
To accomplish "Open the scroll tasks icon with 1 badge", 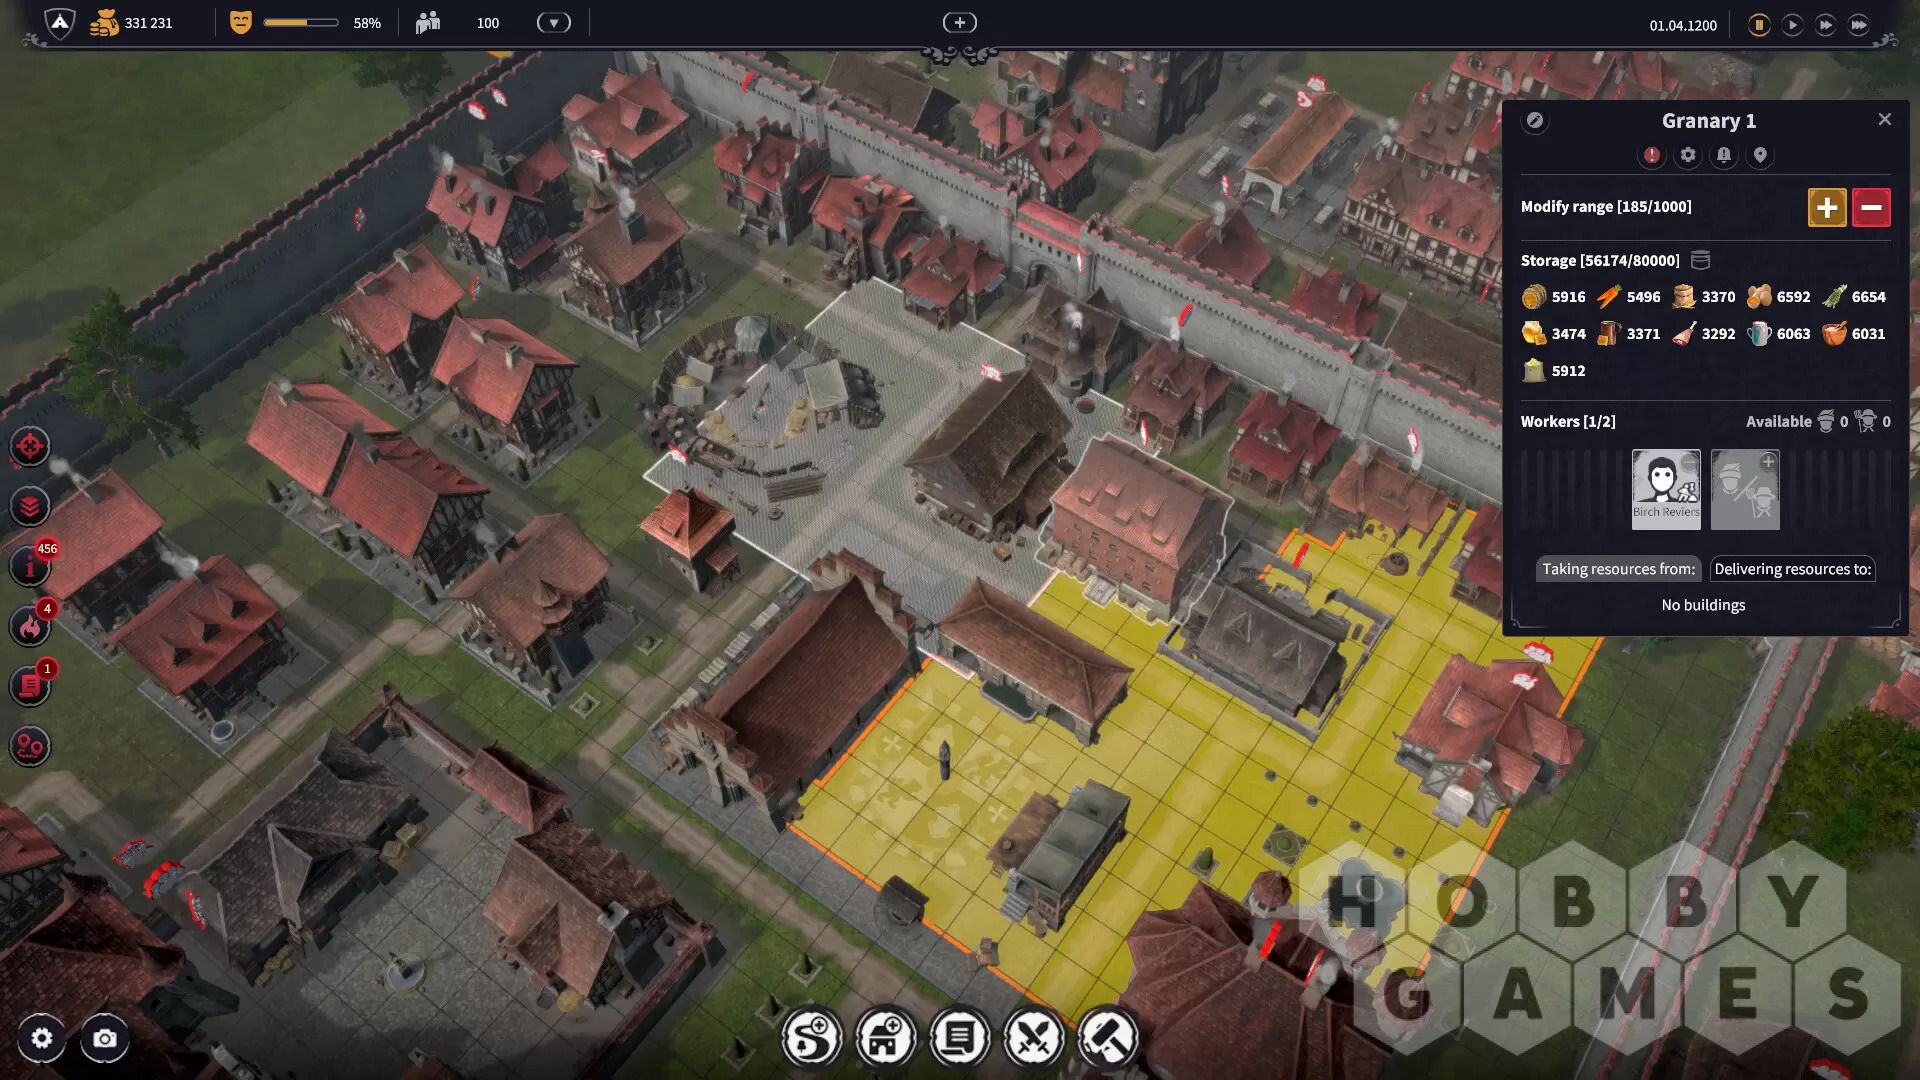I will click(x=30, y=686).
